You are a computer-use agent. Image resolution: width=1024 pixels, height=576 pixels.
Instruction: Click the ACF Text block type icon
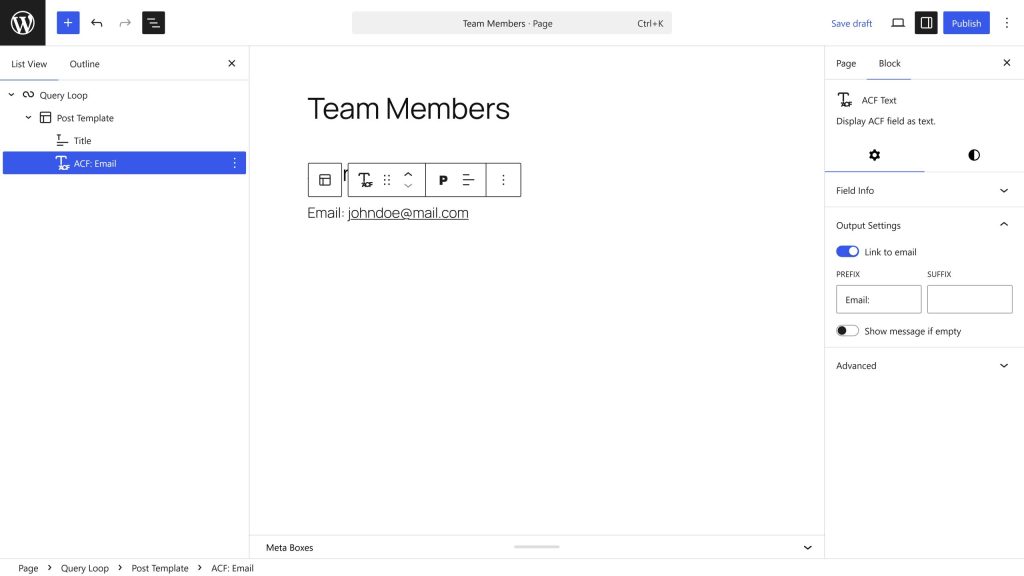365,180
